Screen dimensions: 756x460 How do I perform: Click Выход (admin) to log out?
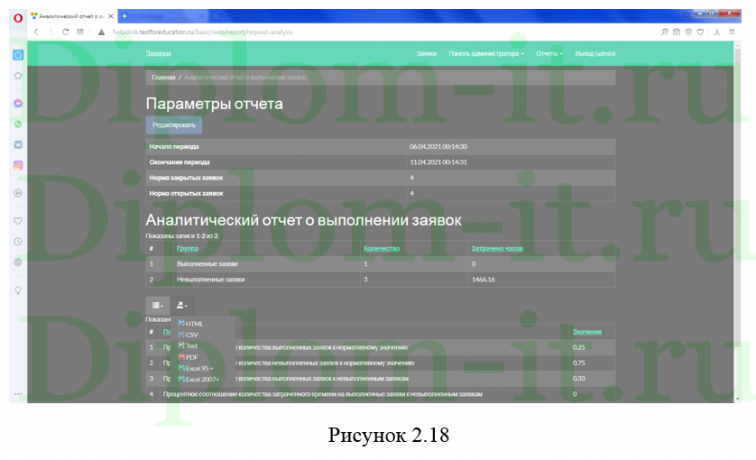pos(595,54)
